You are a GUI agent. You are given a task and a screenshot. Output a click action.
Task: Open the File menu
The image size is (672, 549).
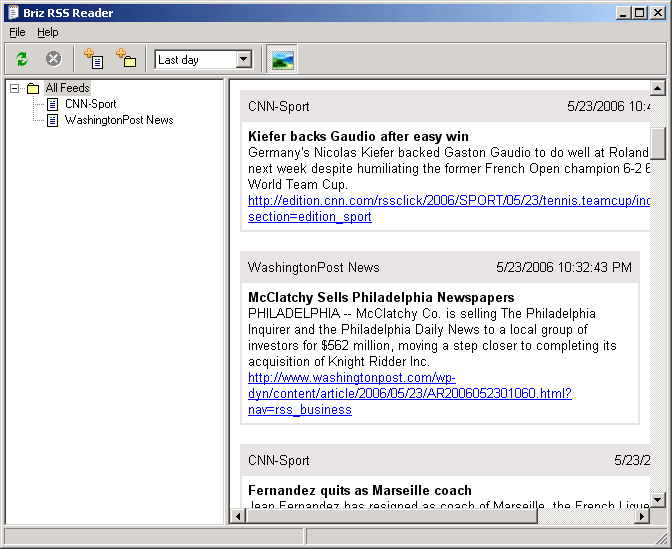tap(17, 32)
